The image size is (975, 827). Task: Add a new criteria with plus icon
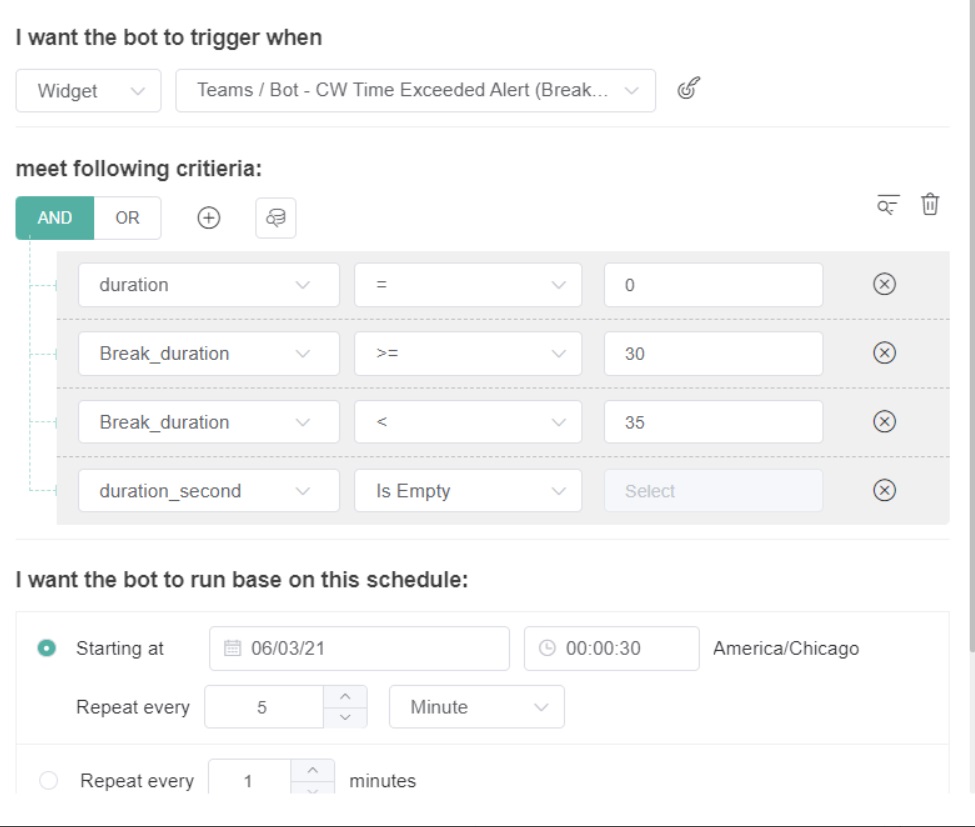(208, 218)
